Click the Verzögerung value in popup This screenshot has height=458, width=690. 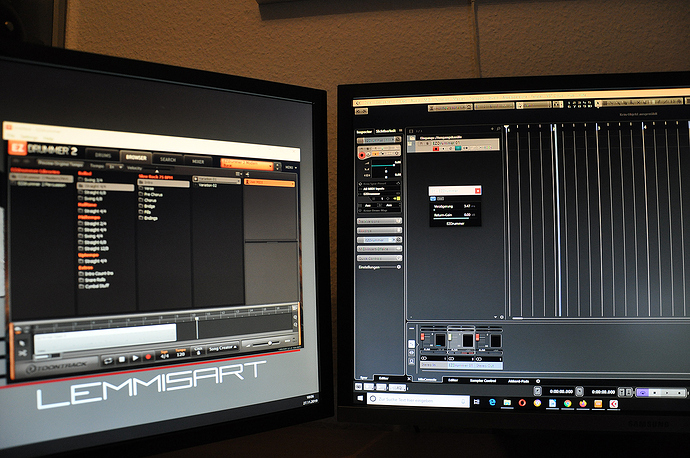tap(467, 206)
